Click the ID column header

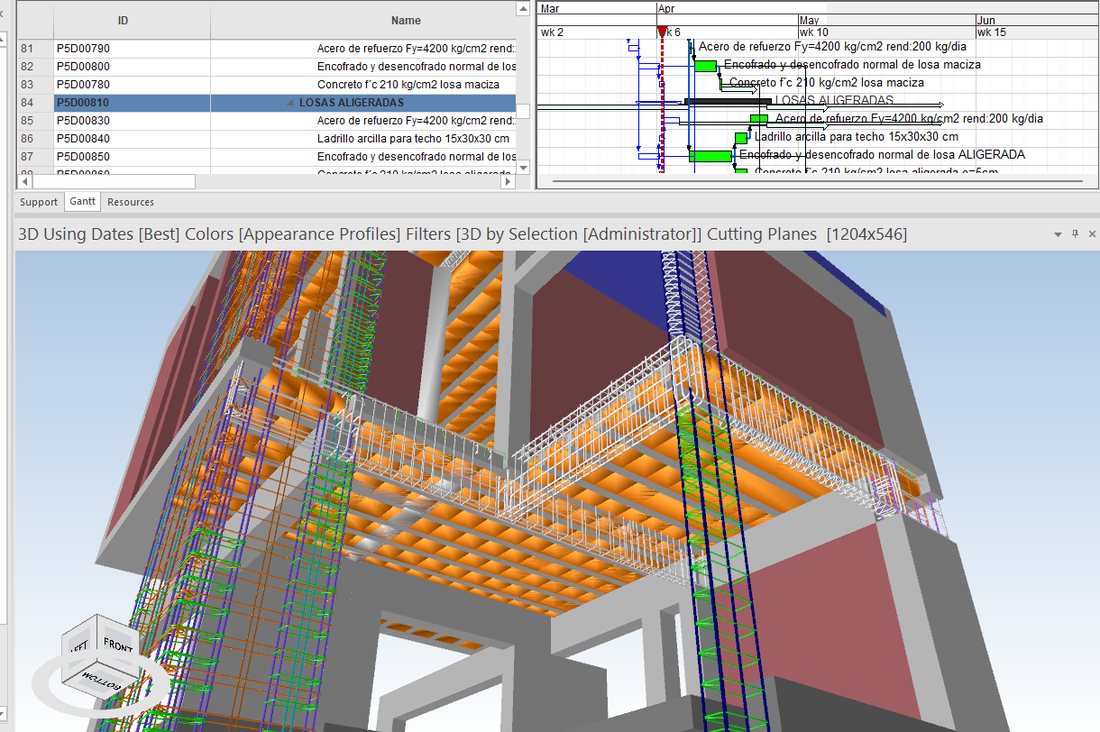point(123,20)
